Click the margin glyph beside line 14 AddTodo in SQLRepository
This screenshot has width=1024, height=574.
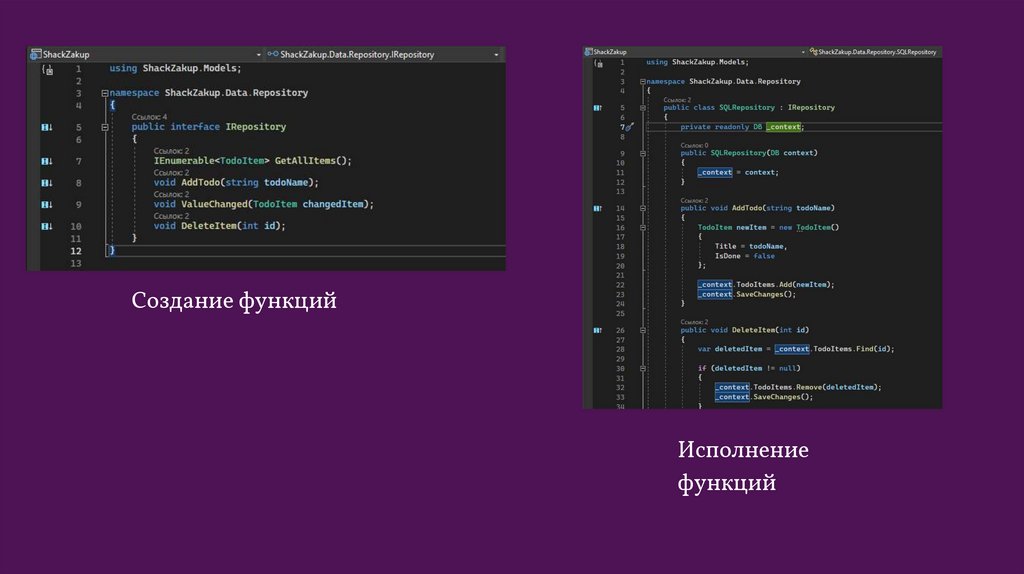coord(598,208)
